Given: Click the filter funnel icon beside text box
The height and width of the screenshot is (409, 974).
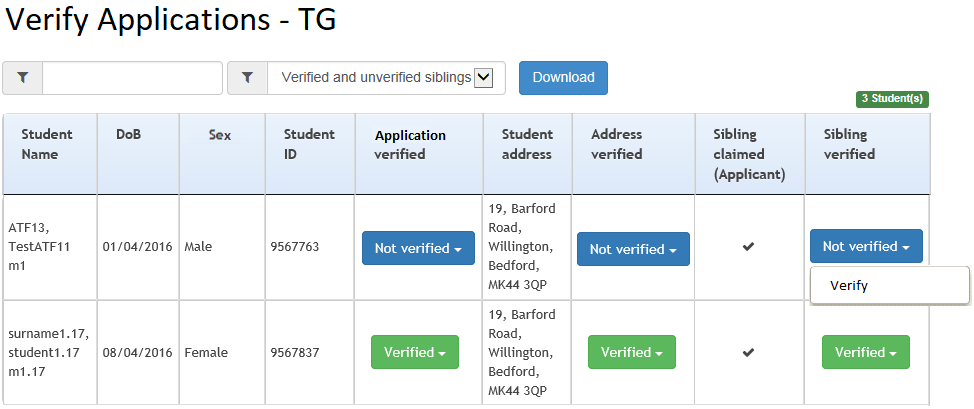Looking at the screenshot, I should point(23,78).
